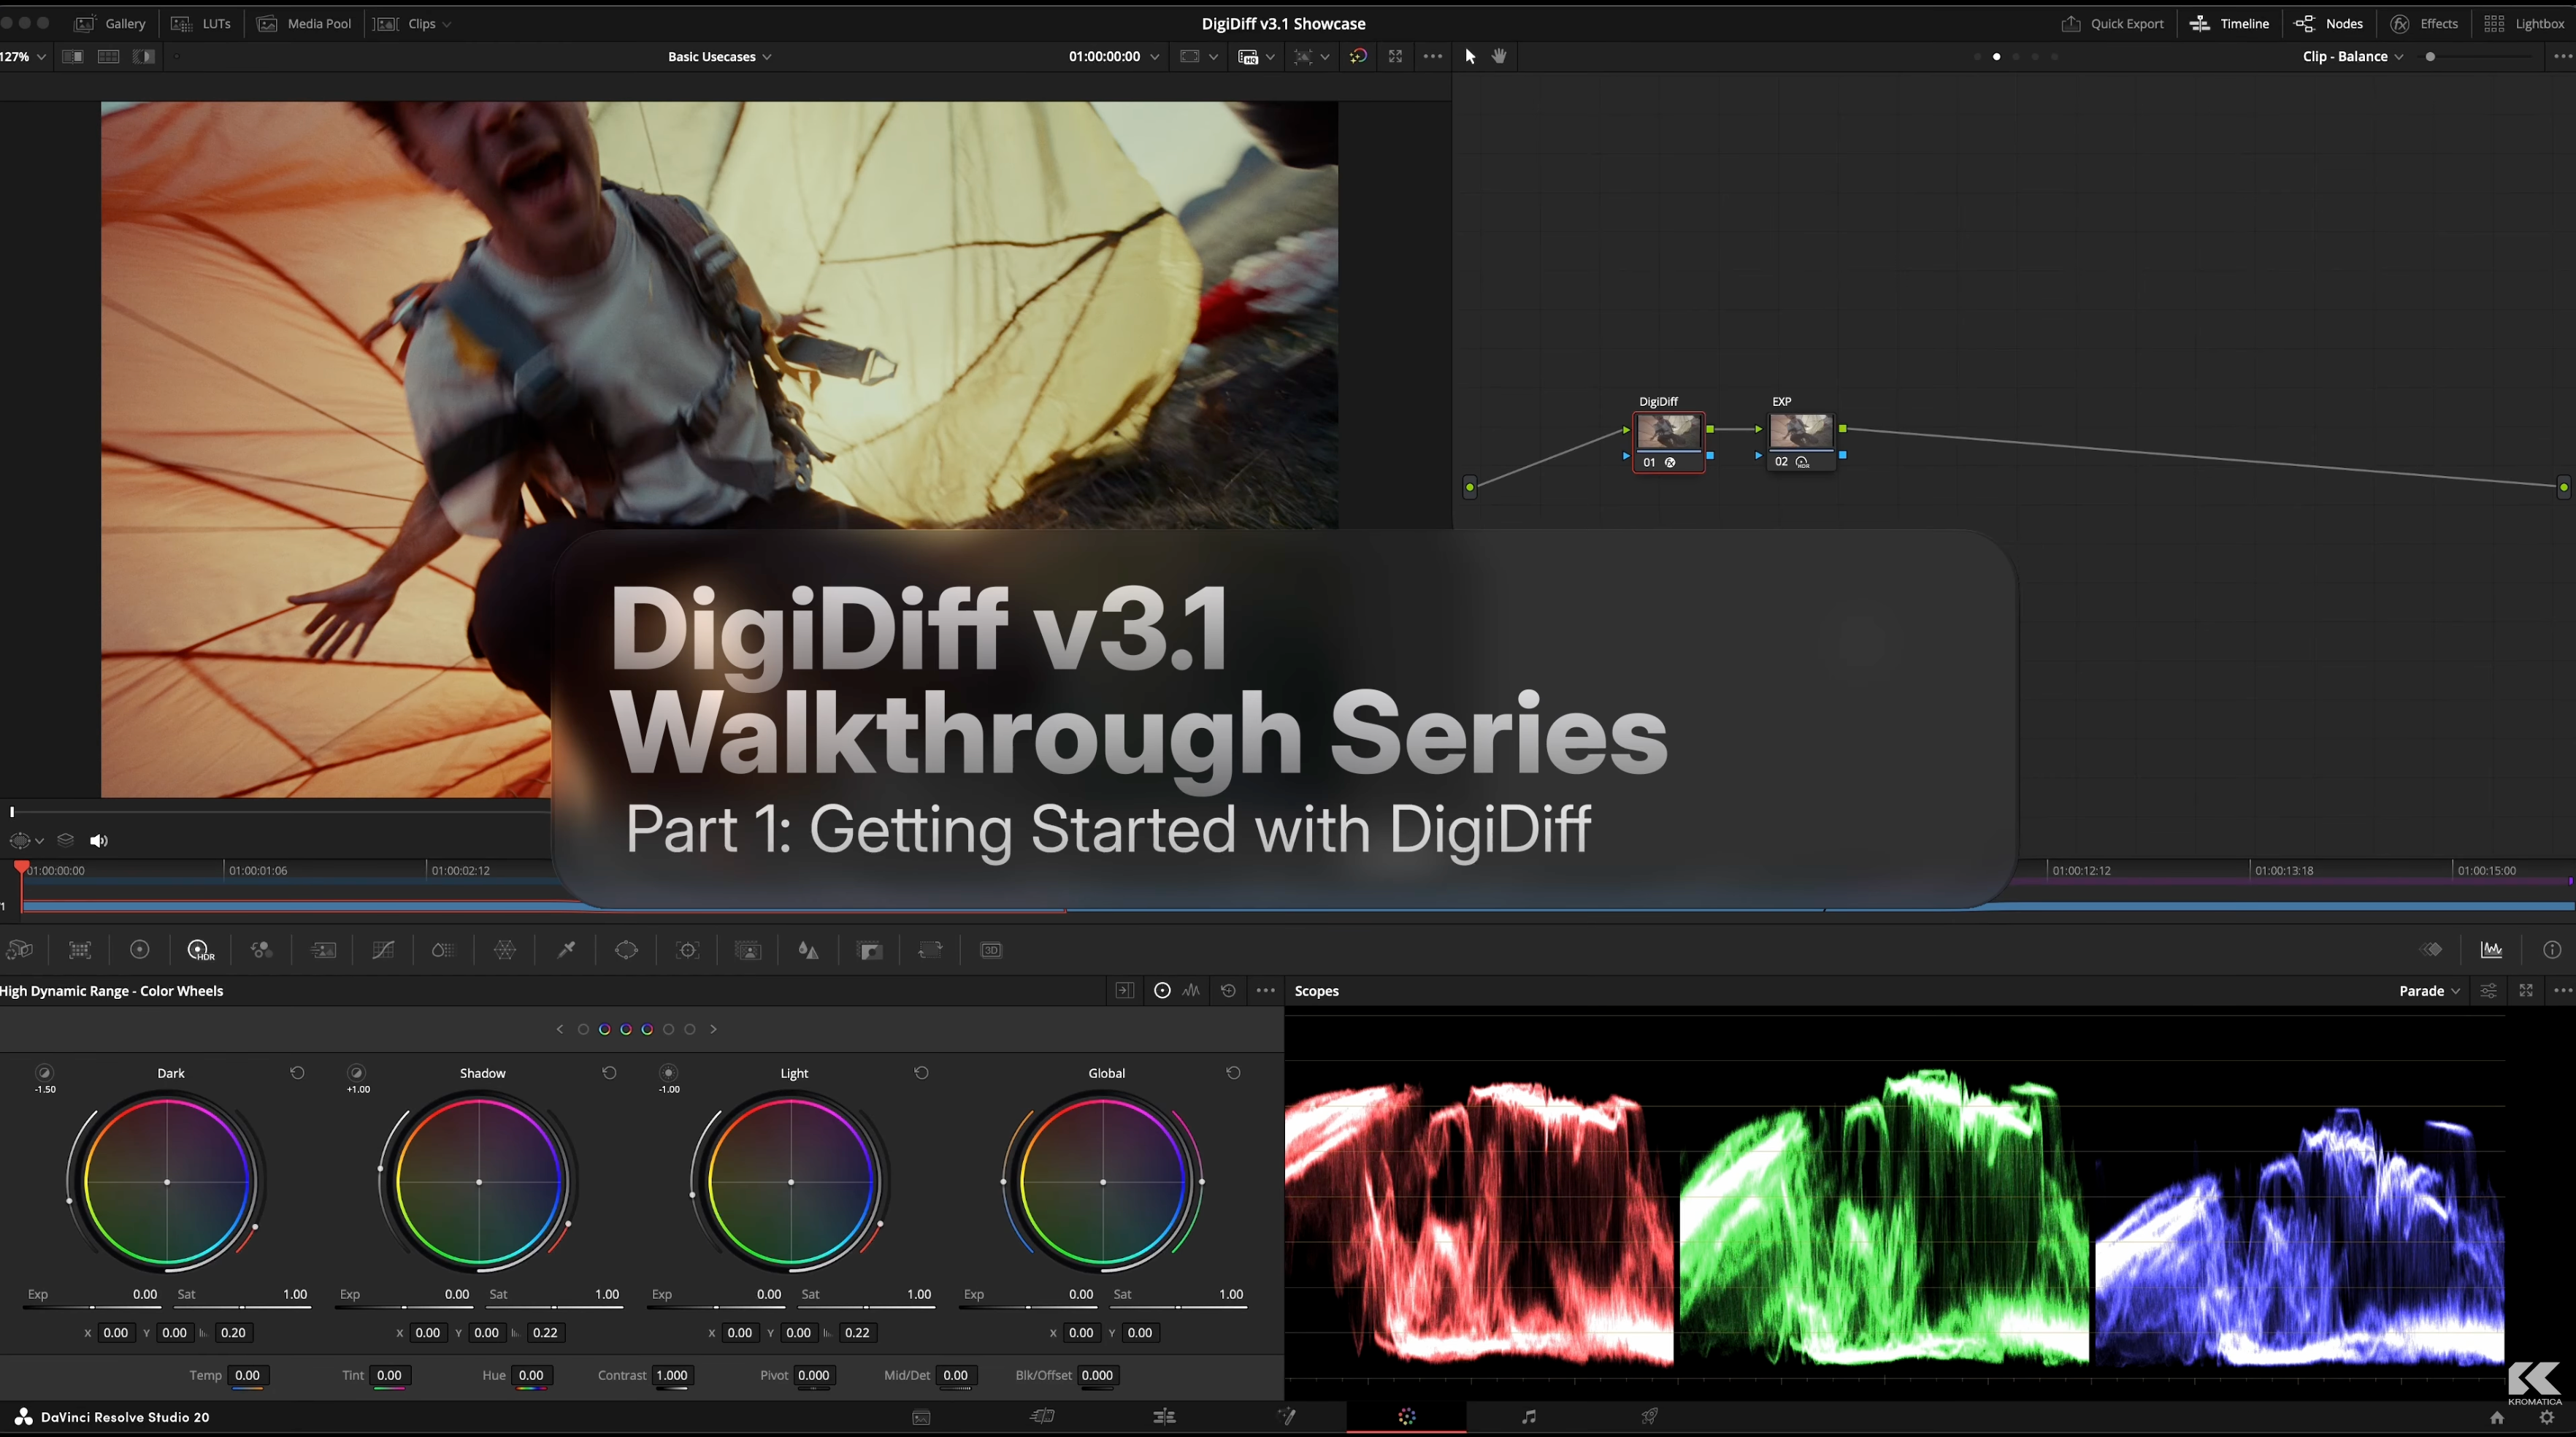The width and height of the screenshot is (2576, 1437).
Task: Open the Key palette
Action: [x=870, y=950]
